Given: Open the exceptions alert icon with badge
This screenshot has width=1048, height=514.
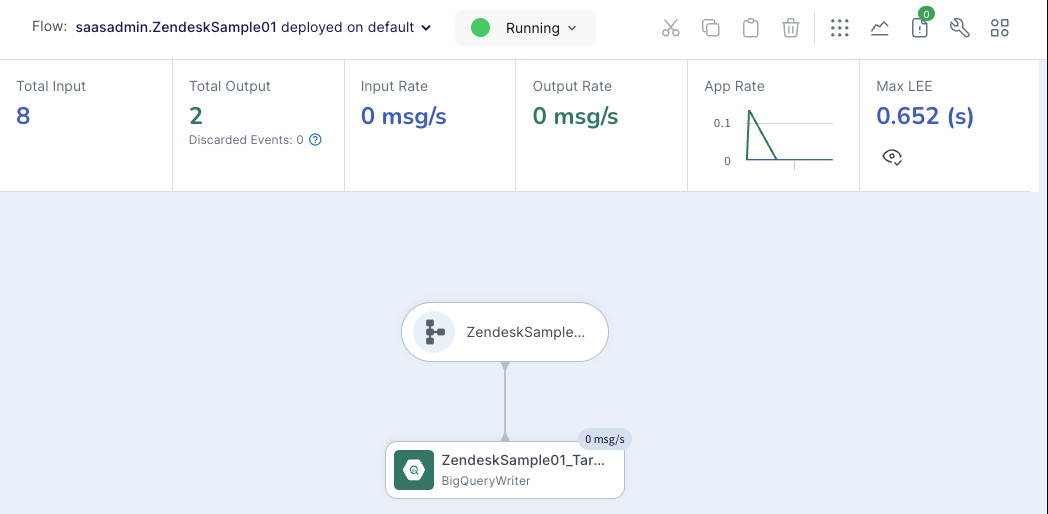Looking at the screenshot, I should (x=920, y=25).
